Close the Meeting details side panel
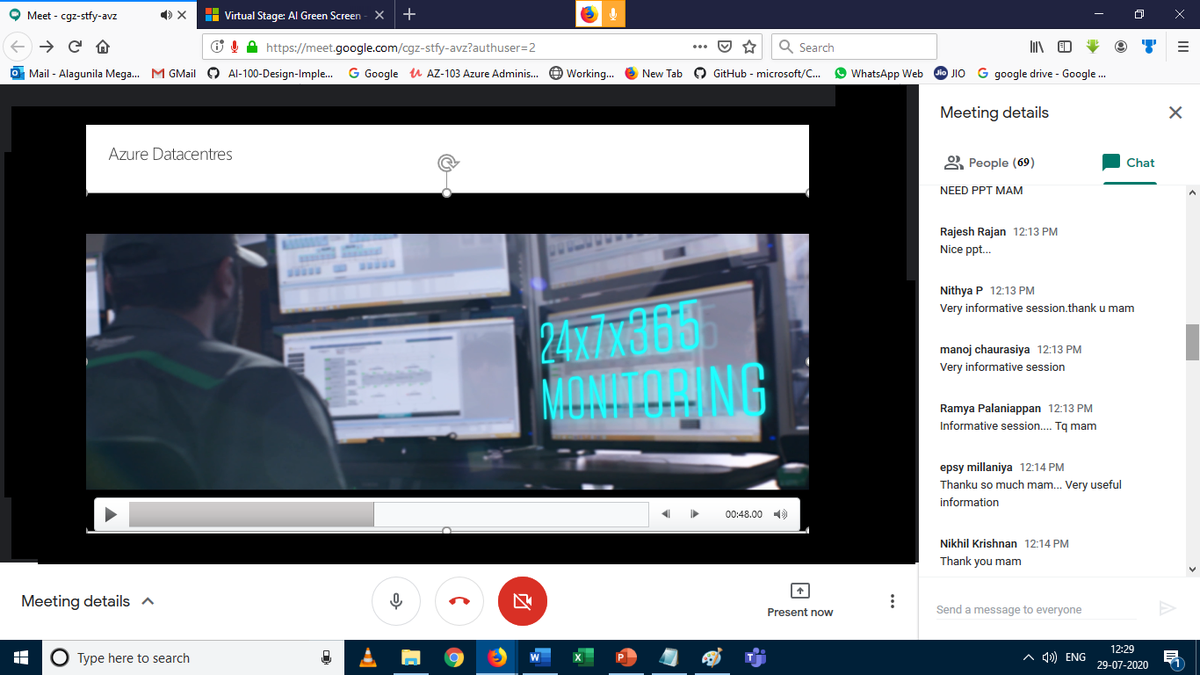 click(x=1175, y=113)
